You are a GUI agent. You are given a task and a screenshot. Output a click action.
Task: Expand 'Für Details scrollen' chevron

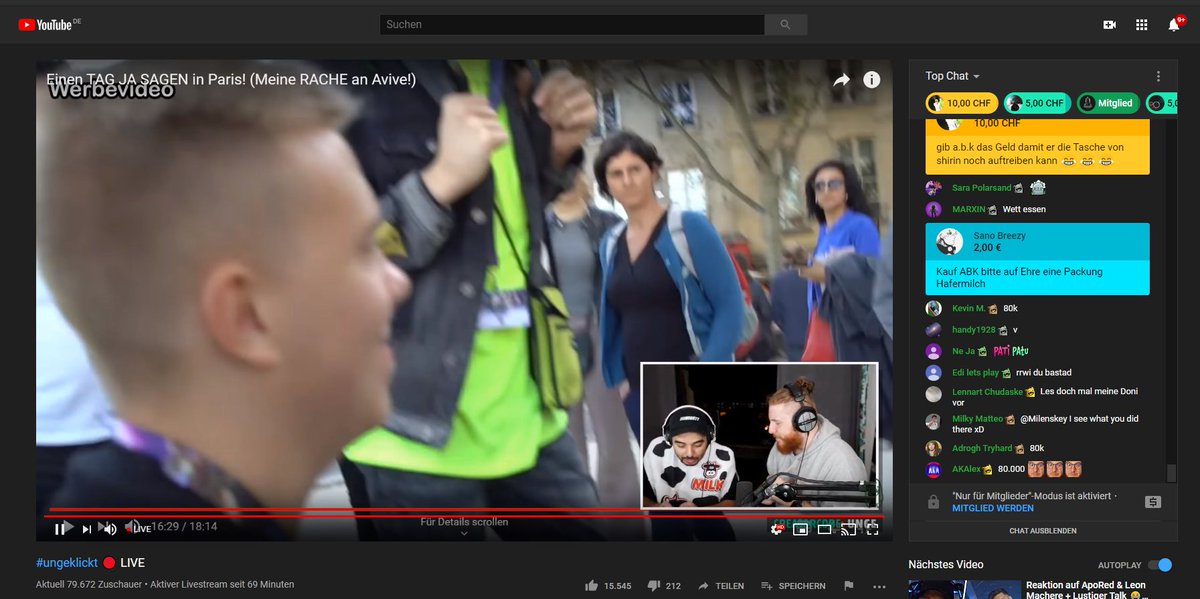pyautogui.click(x=464, y=532)
